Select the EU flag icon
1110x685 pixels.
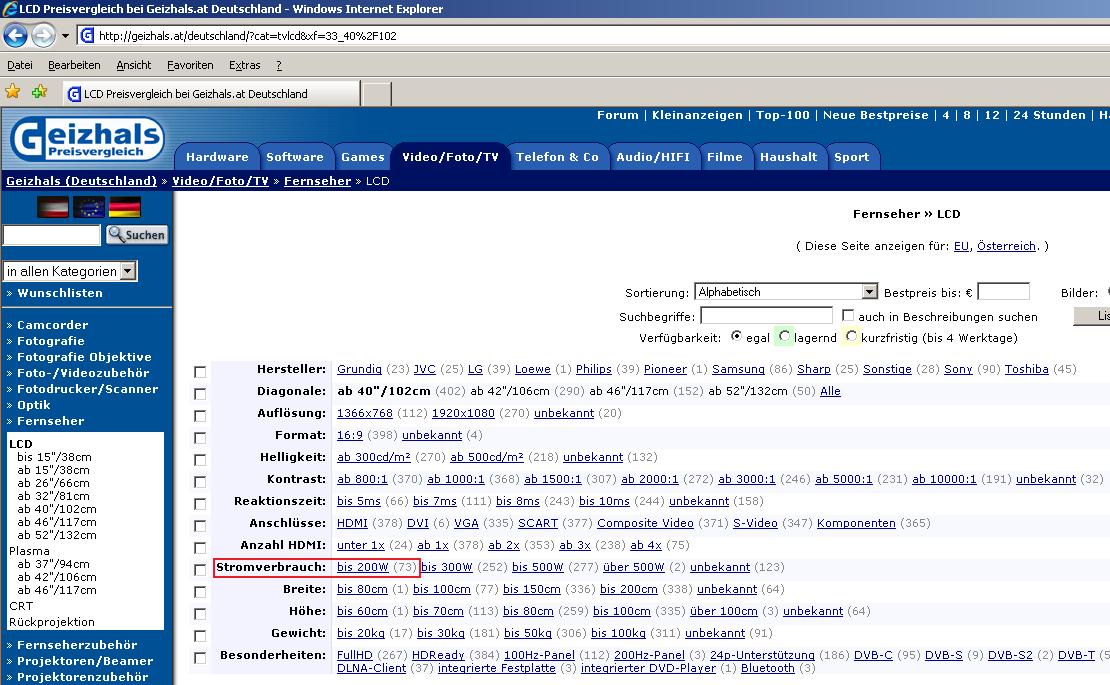pyautogui.click(x=88, y=207)
